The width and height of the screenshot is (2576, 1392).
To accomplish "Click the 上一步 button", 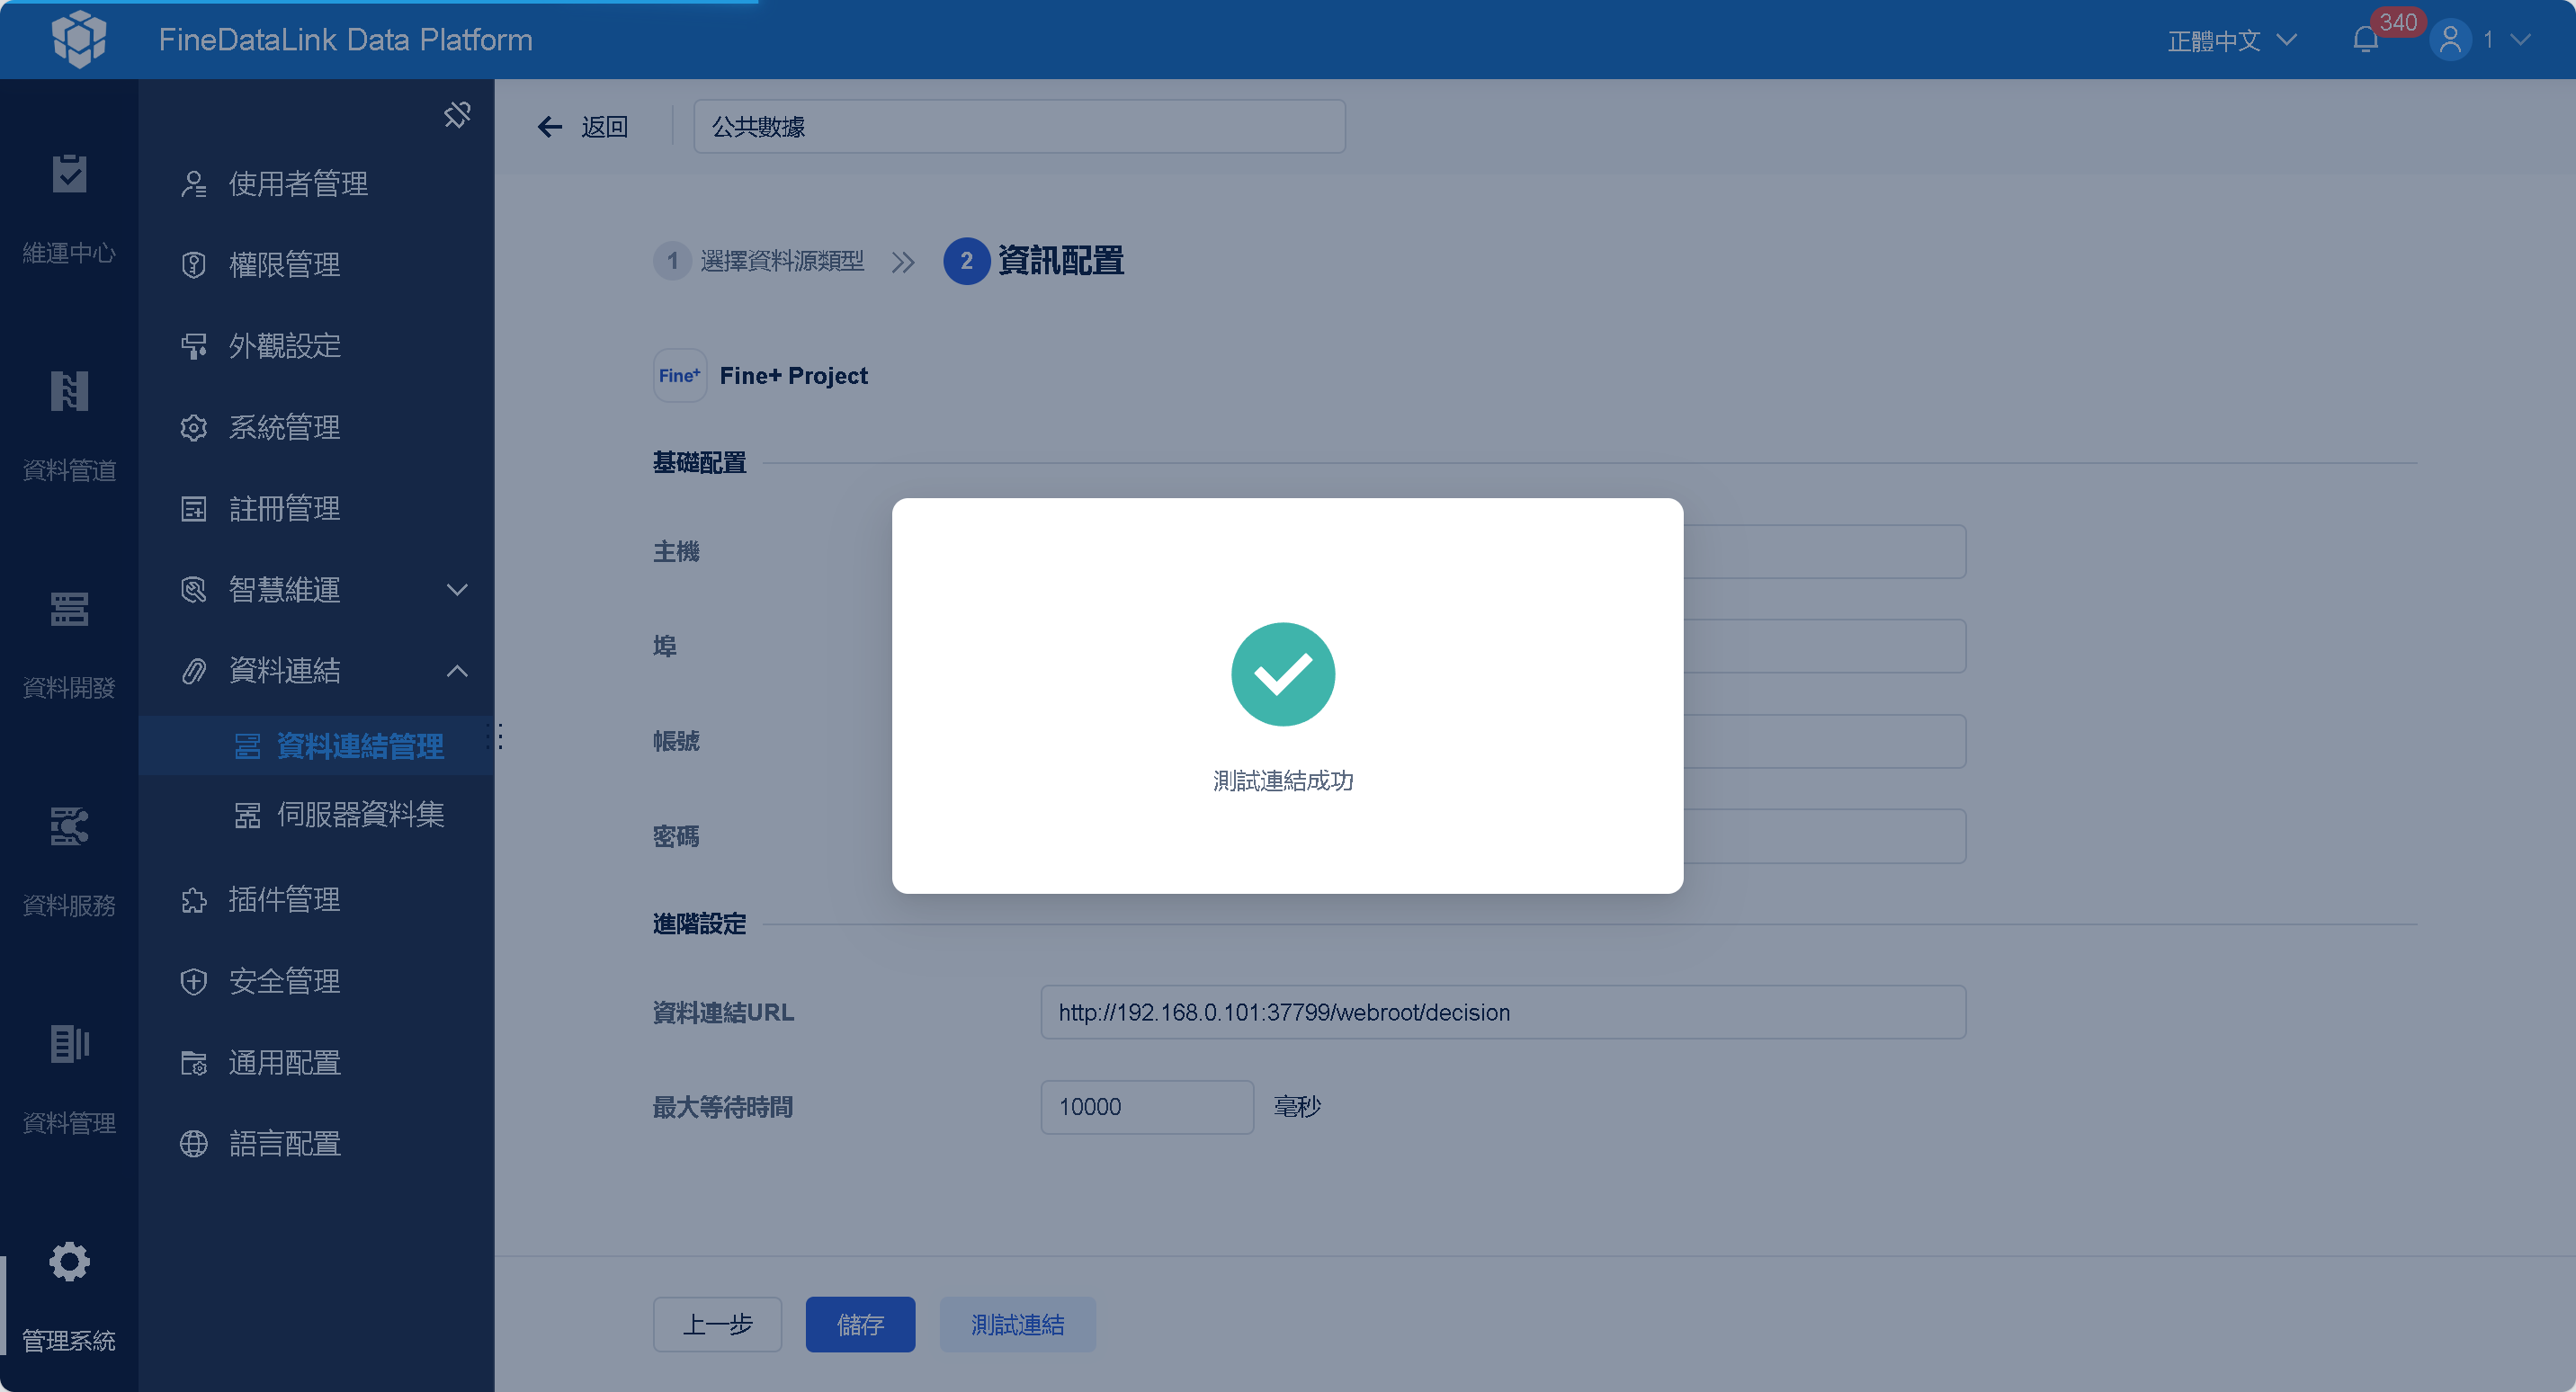I will (717, 1324).
